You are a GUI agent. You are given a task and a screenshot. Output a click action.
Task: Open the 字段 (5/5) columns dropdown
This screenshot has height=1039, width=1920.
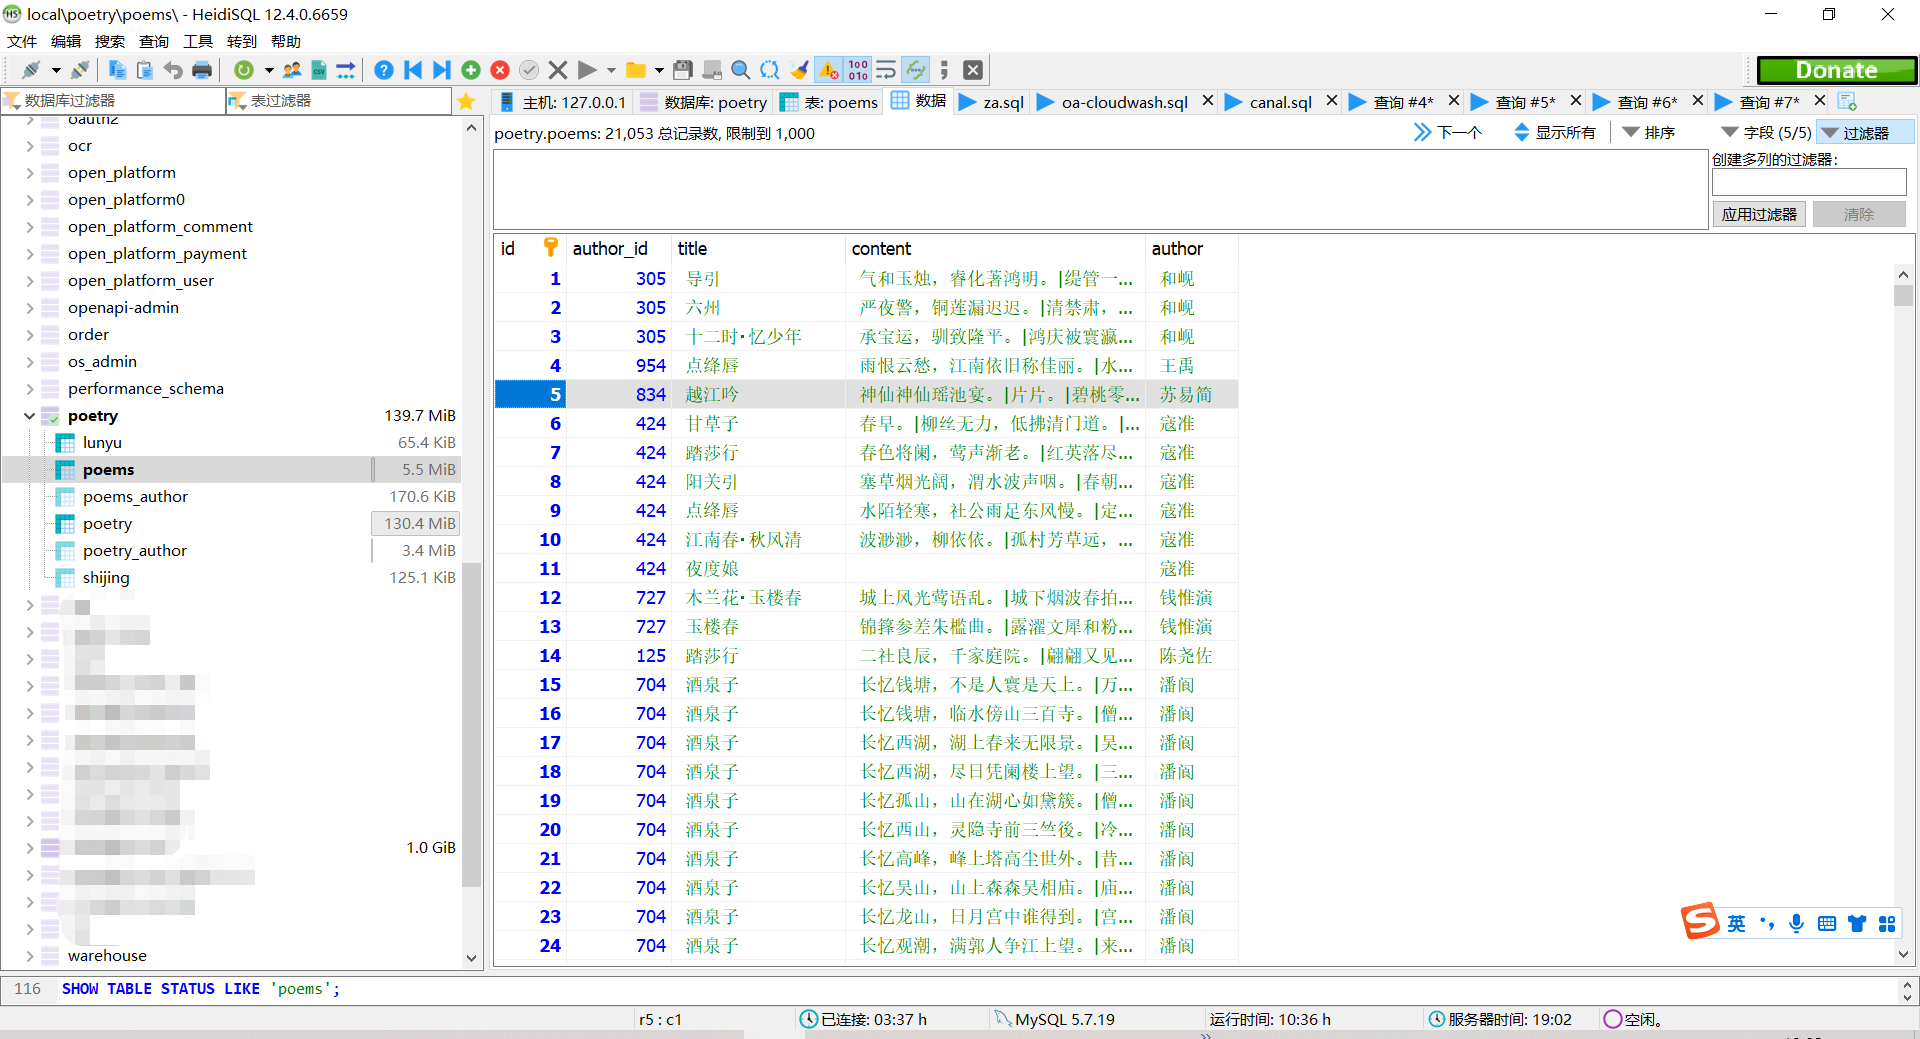[1766, 133]
